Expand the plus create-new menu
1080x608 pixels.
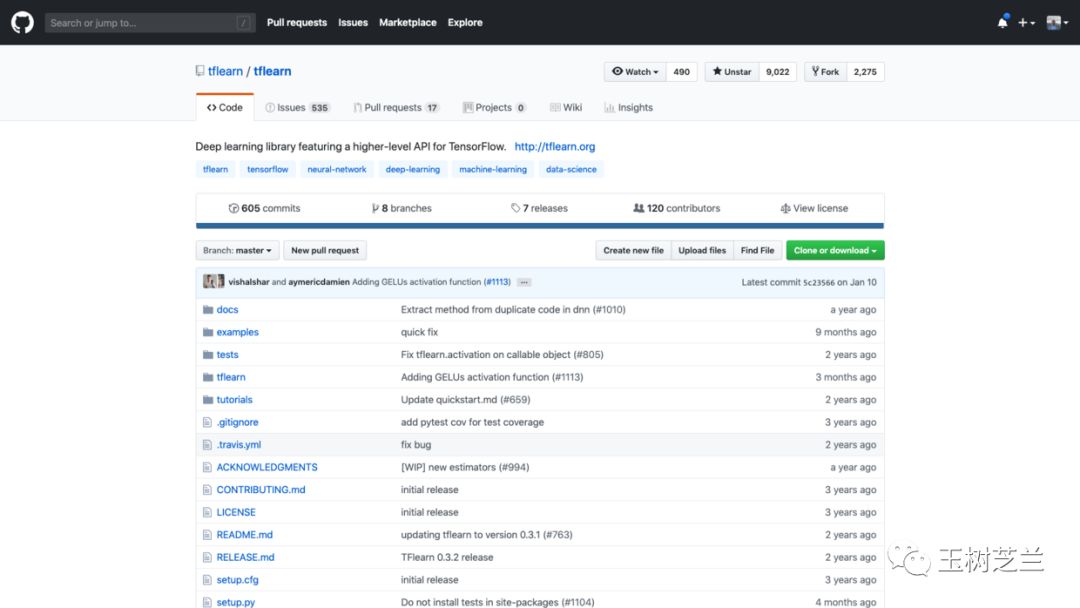pos(1026,23)
